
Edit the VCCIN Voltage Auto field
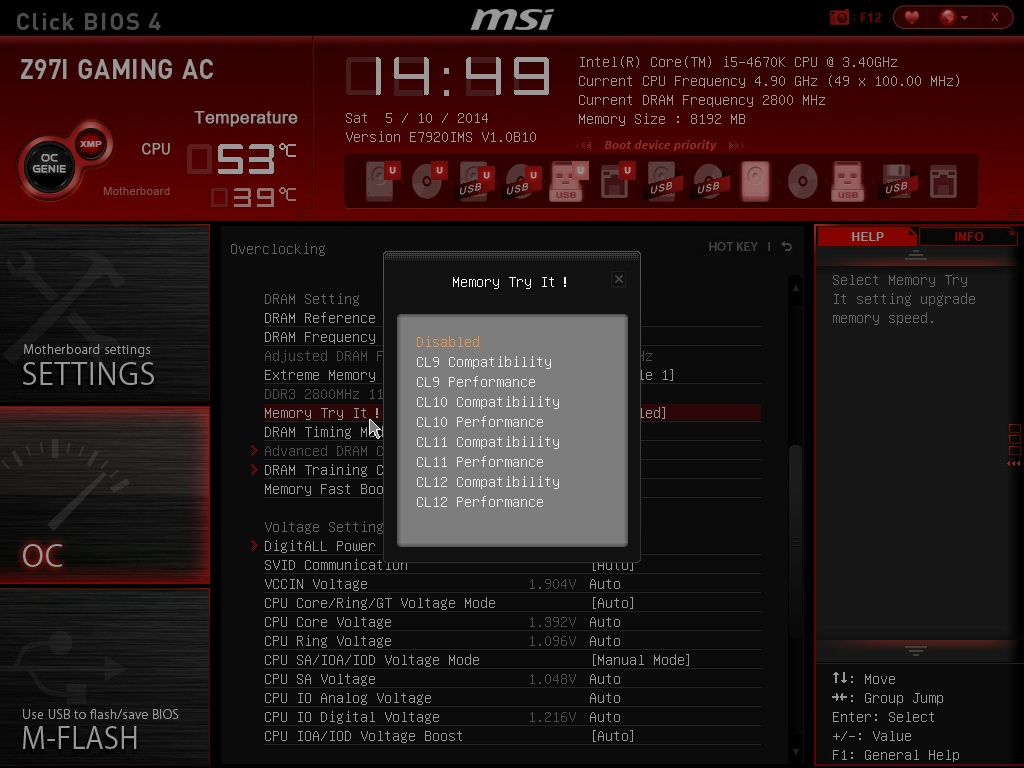605,584
